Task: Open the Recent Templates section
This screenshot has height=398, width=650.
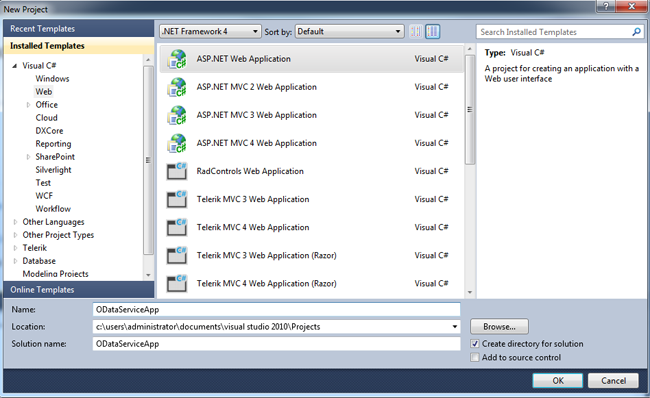Action: (79, 29)
